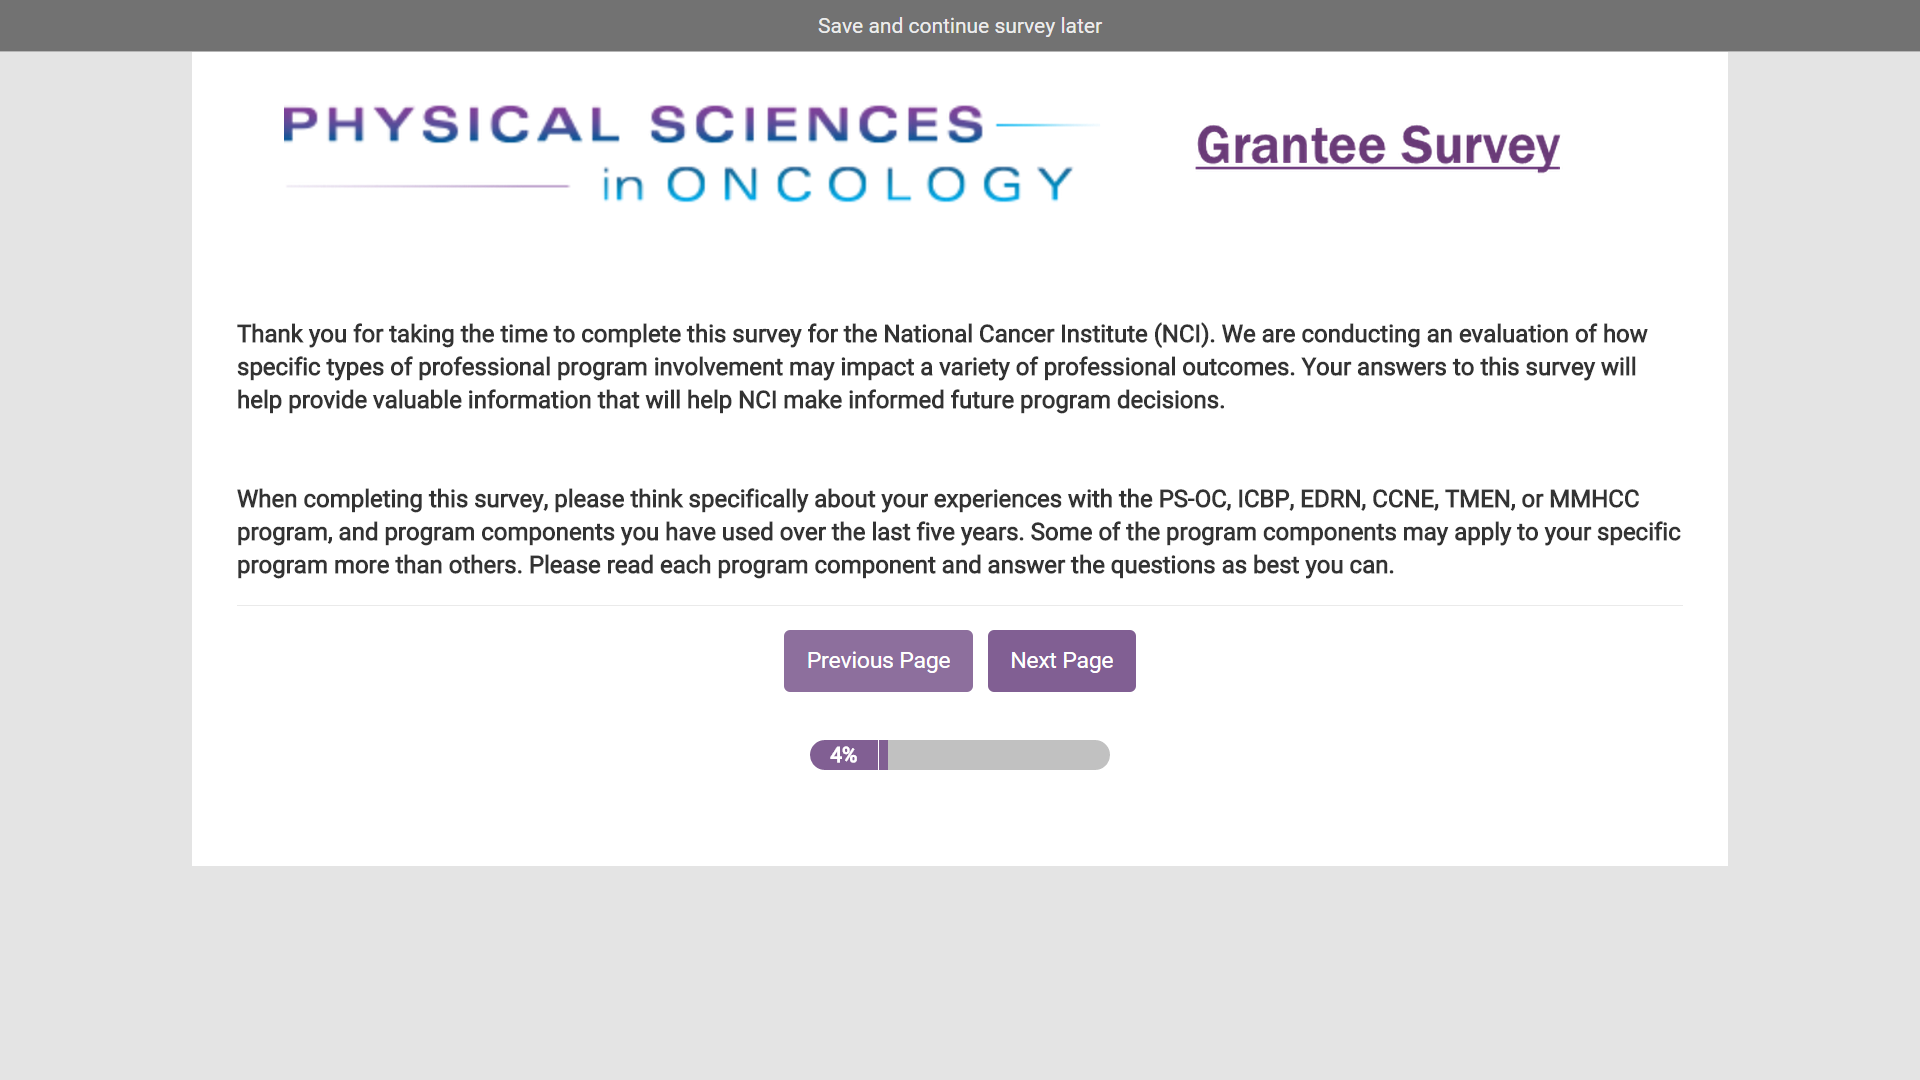Click the small 'in' word in the logo

pos(622,186)
